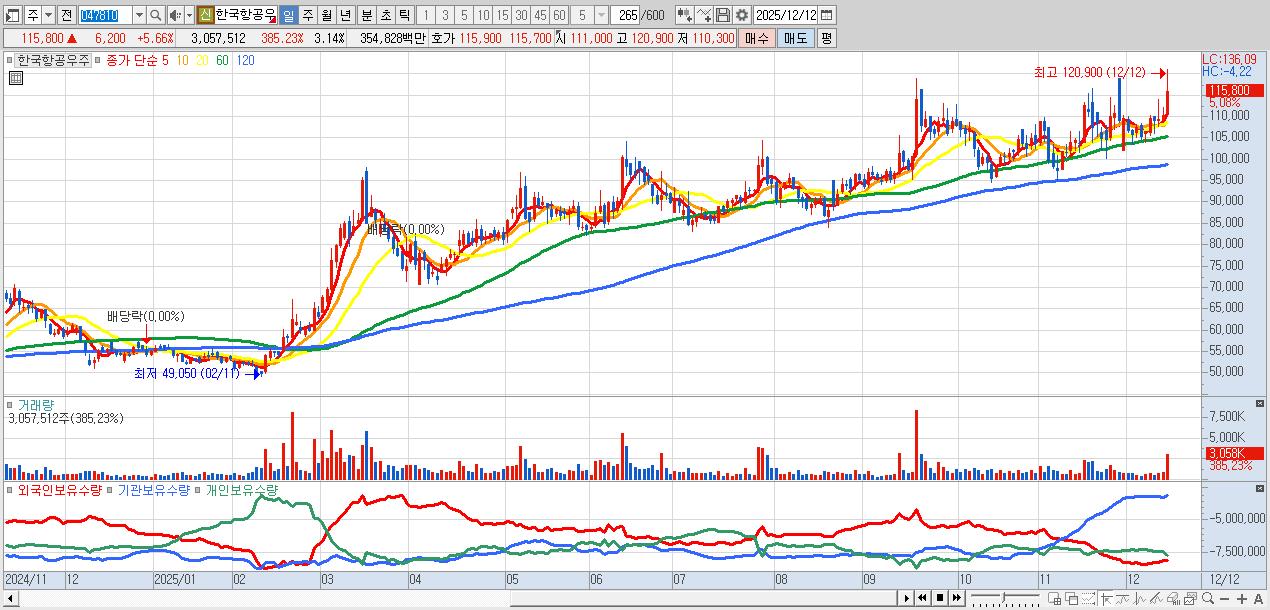Click the 한국항공우주 chart title label
The height and width of the screenshot is (610, 1270).
coord(53,60)
